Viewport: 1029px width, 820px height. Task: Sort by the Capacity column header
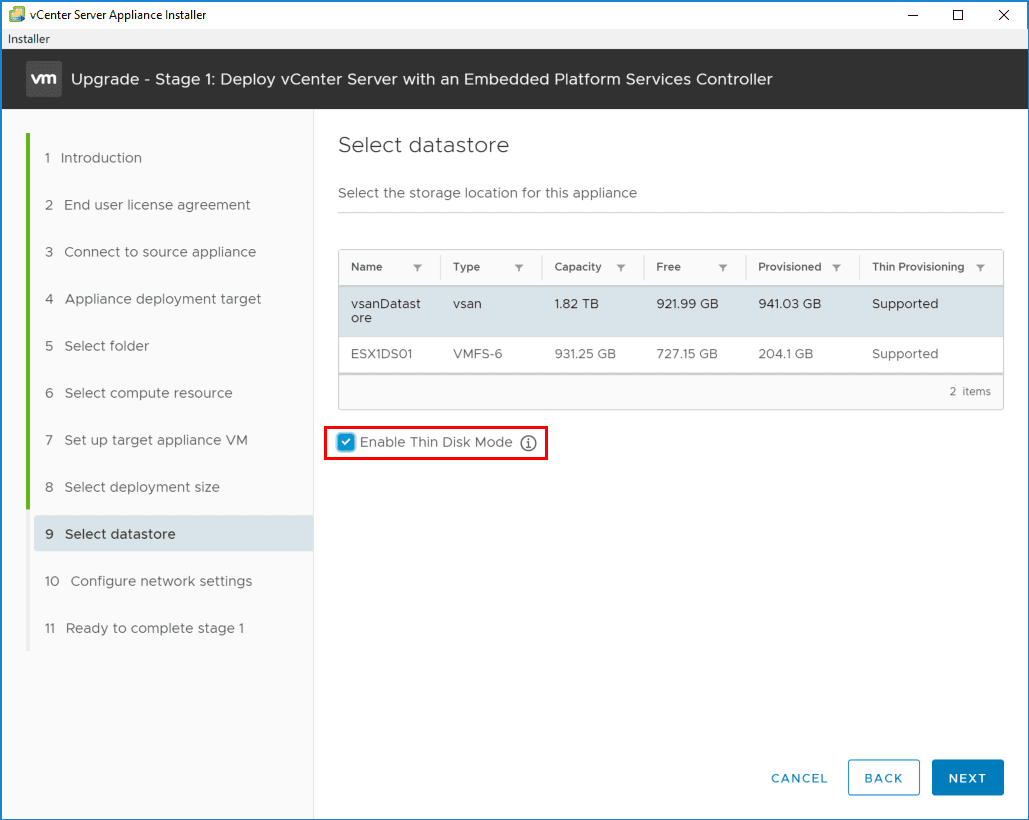pos(578,267)
